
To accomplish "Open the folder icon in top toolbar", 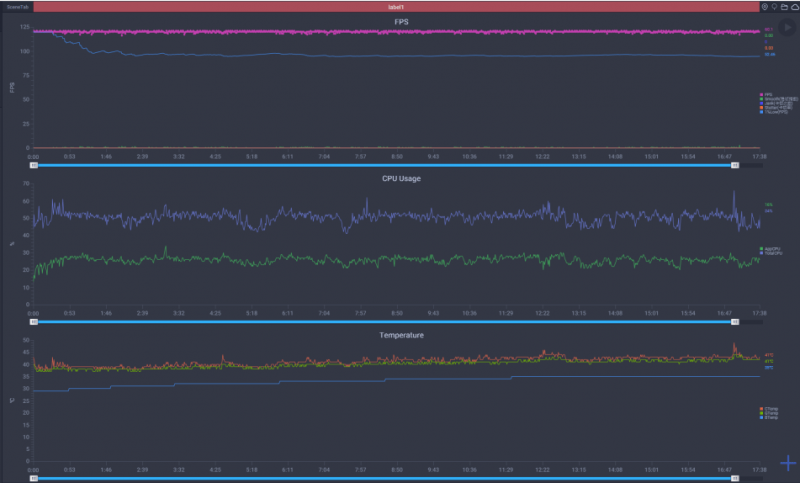I will click(x=785, y=6).
